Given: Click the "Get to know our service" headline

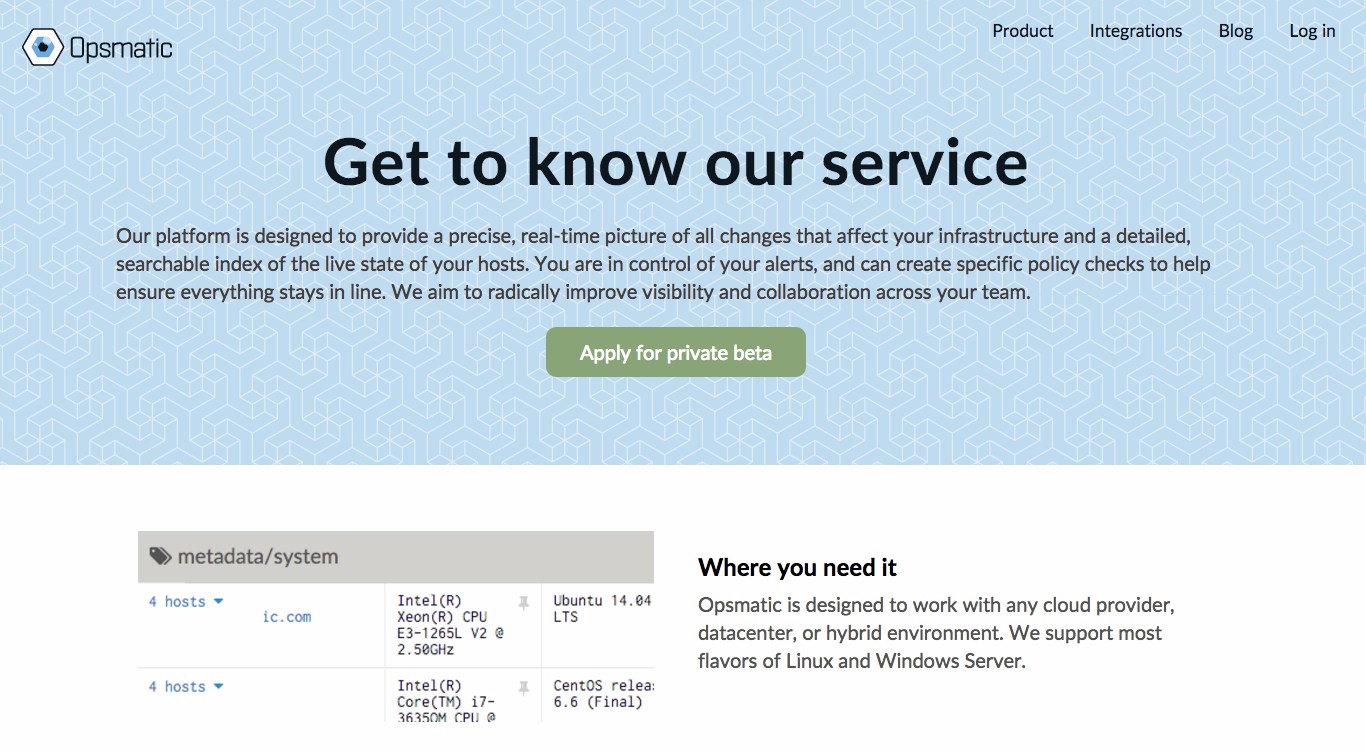Looking at the screenshot, I should click(x=675, y=163).
